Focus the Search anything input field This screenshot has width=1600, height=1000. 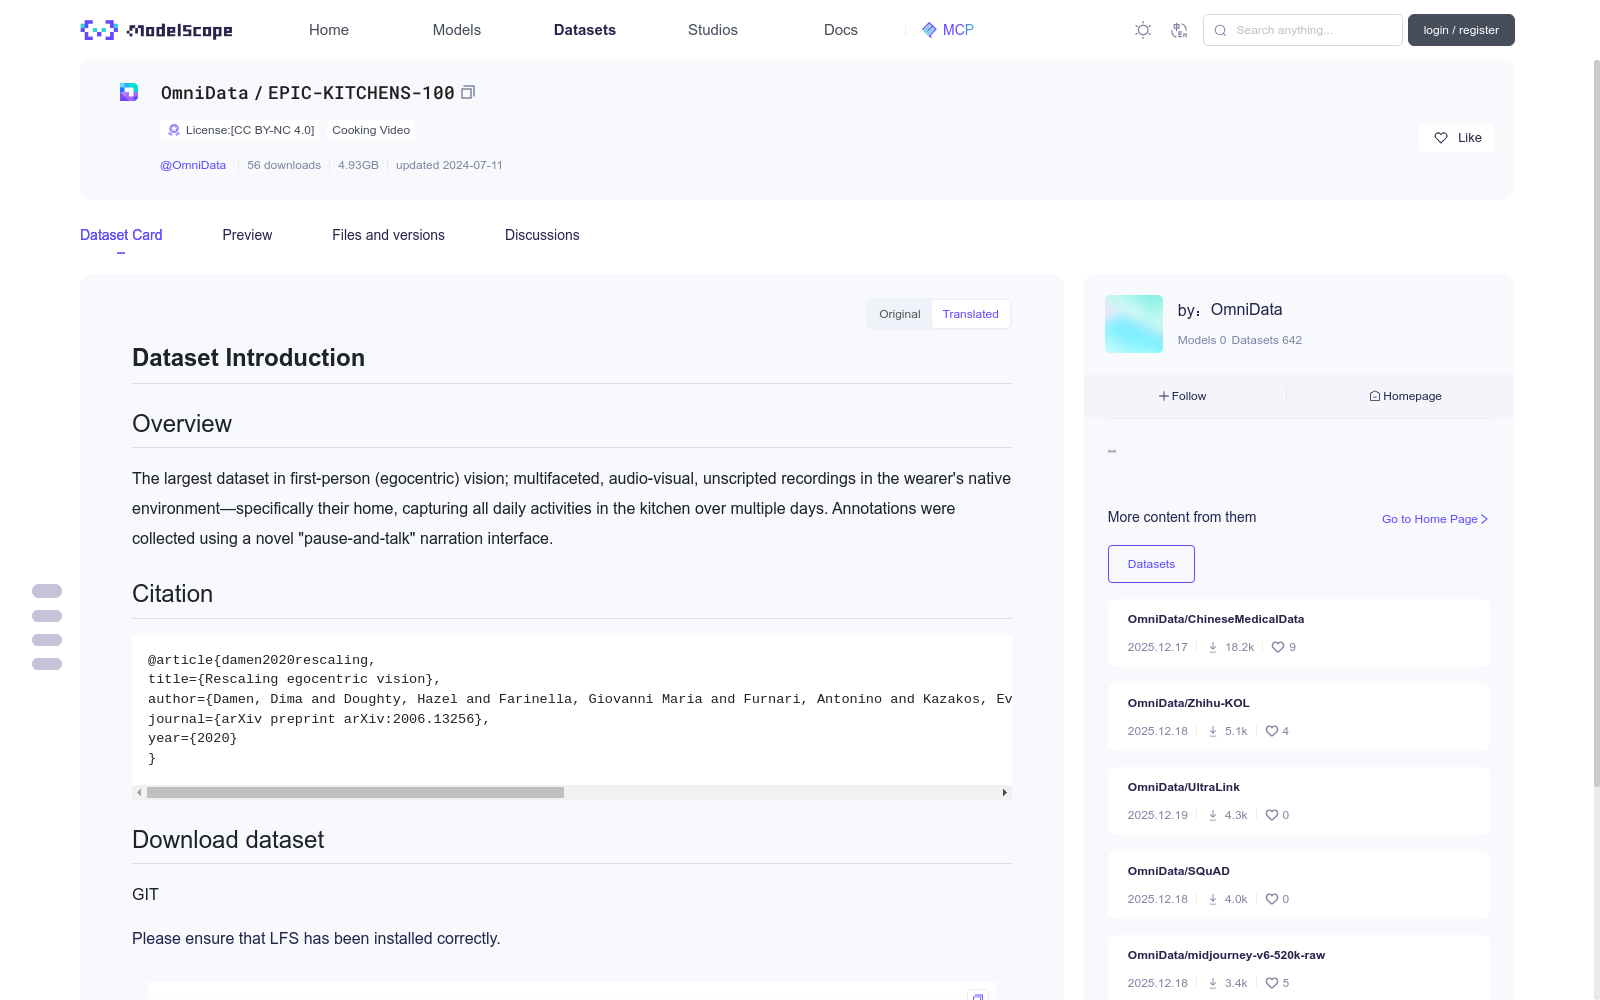click(1303, 30)
